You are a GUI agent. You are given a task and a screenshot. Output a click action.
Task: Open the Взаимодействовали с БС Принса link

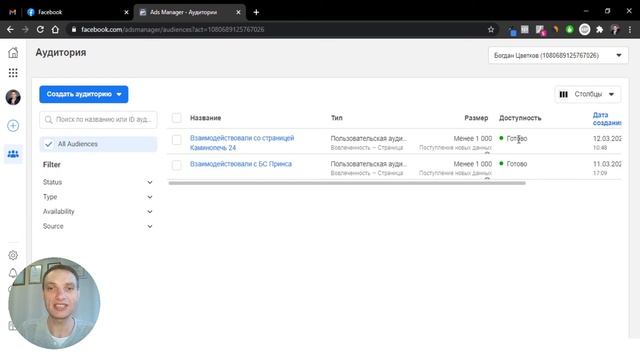(x=241, y=164)
